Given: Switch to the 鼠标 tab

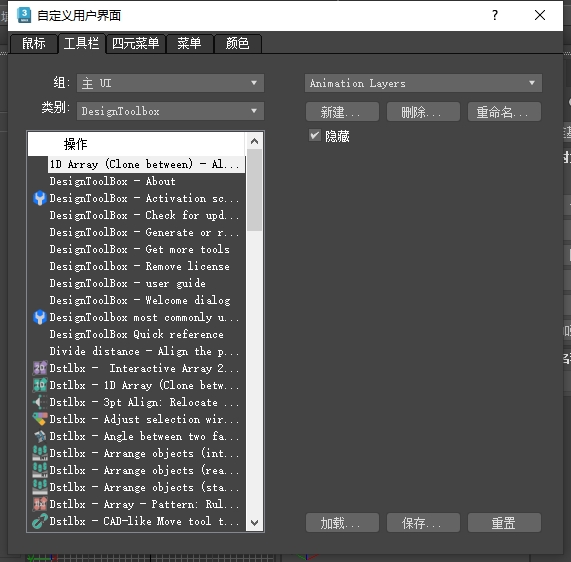Looking at the screenshot, I should pos(34,44).
